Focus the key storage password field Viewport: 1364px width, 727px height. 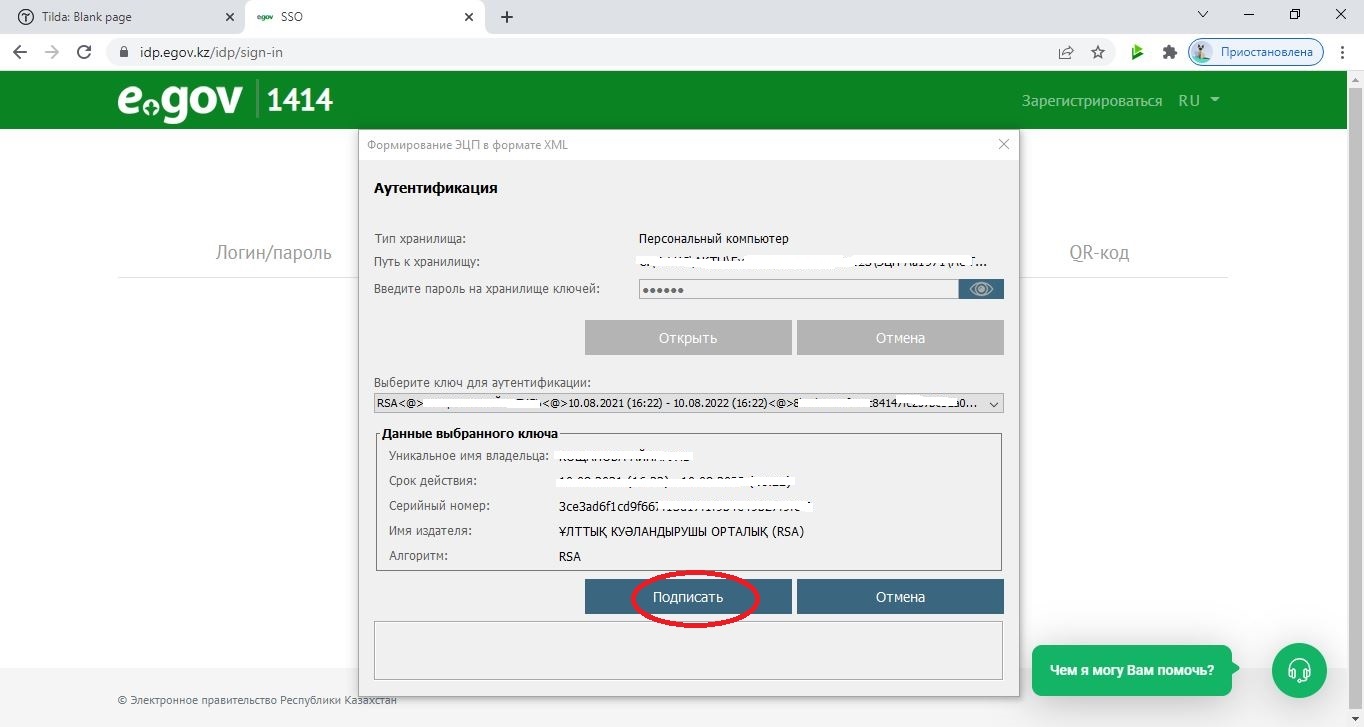click(798, 289)
